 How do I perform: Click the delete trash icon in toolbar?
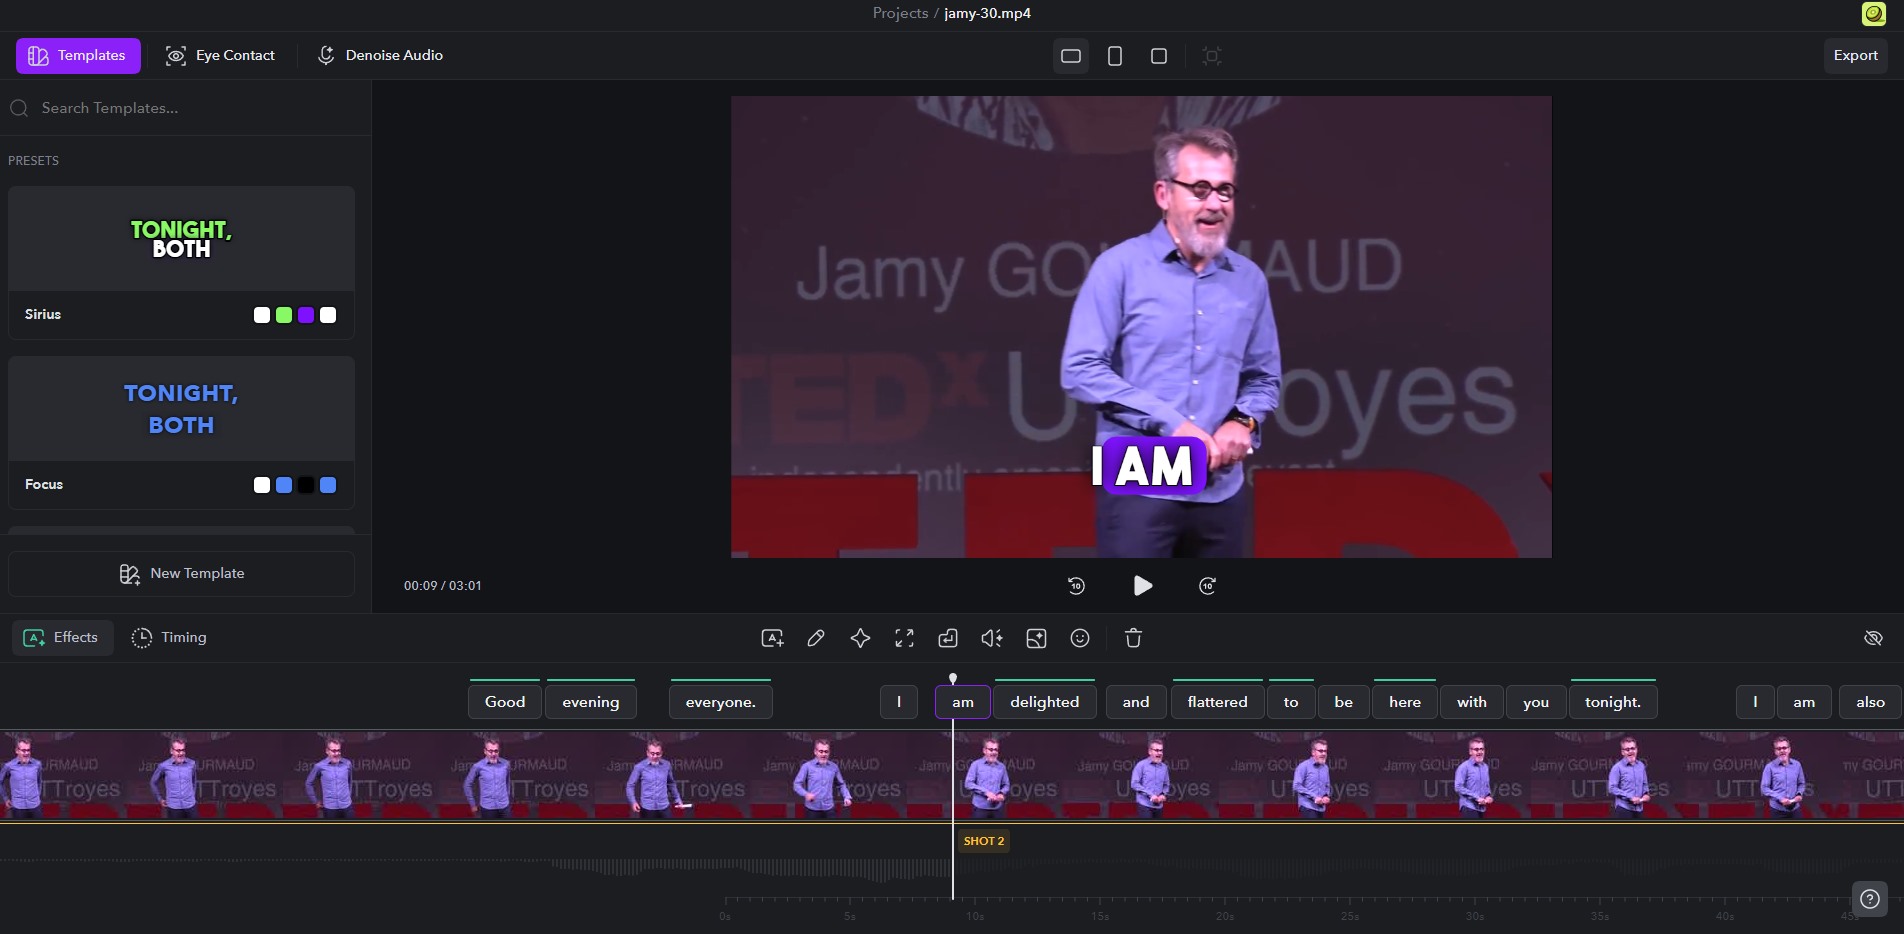1133,638
